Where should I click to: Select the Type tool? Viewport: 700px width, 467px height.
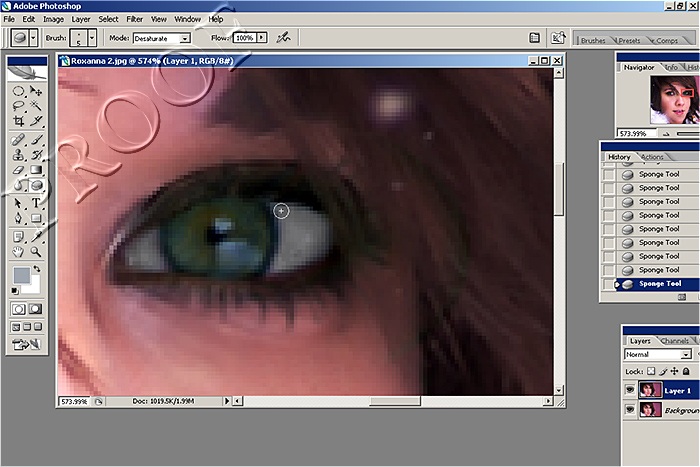pos(36,204)
